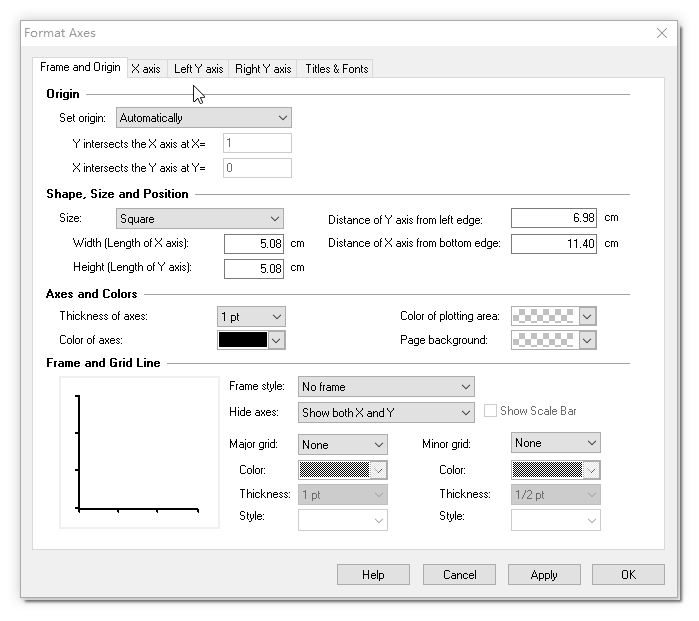This screenshot has width=699, height=621.
Task: Click the Minor grid Color swatch
Action: (x=547, y=470)
